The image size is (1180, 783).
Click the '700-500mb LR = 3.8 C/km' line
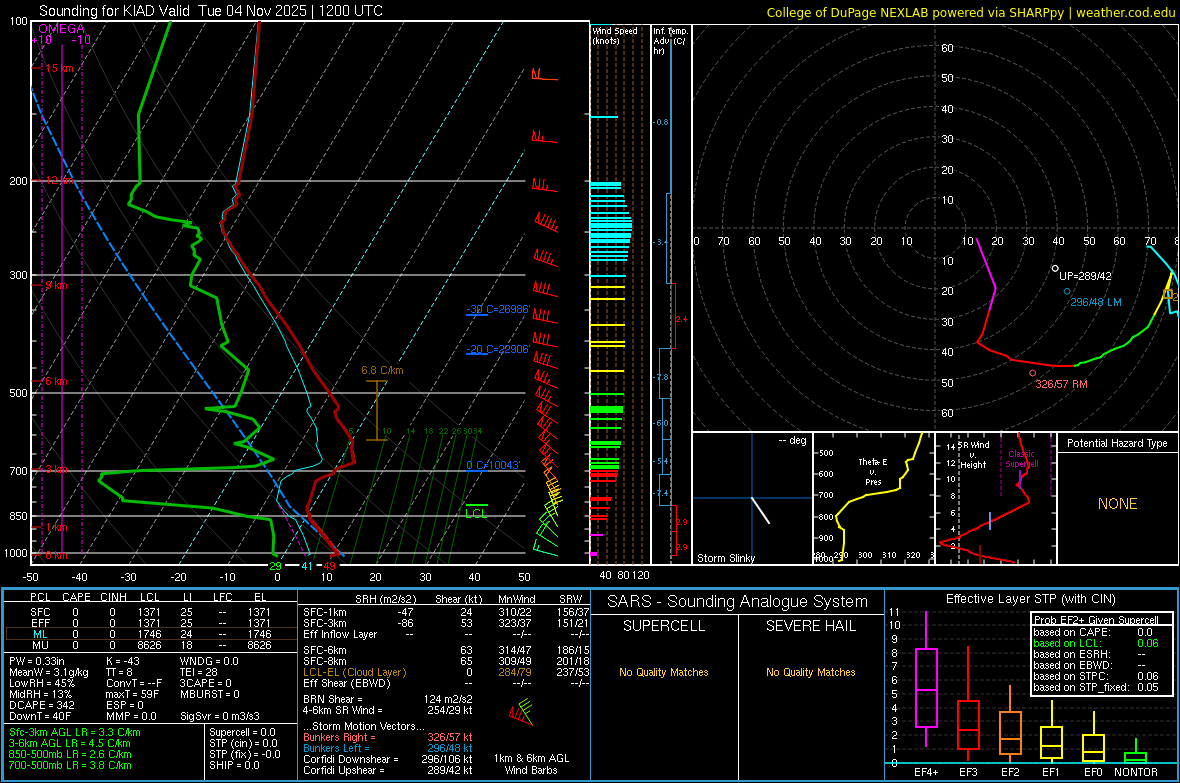[70, 765]
